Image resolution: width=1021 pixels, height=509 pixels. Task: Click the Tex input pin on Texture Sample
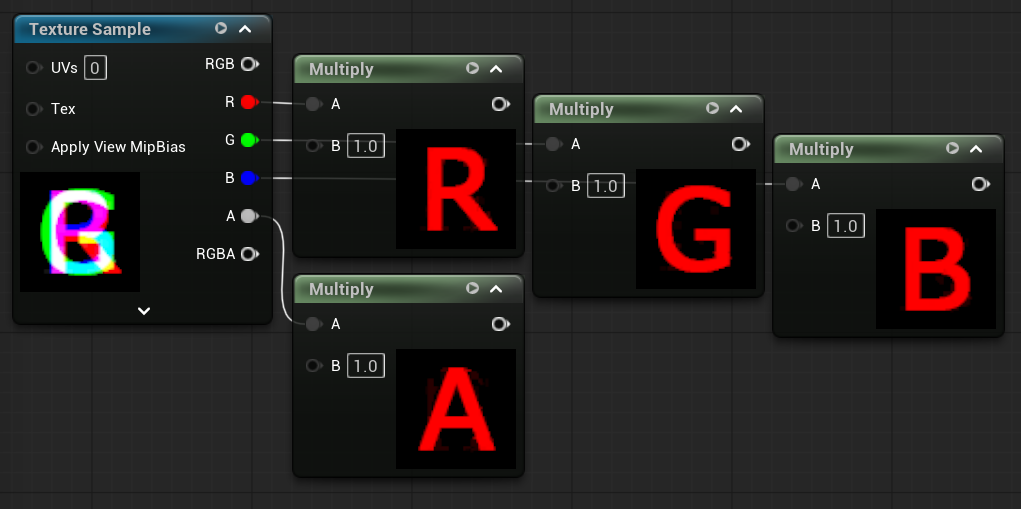pos(34,108)
